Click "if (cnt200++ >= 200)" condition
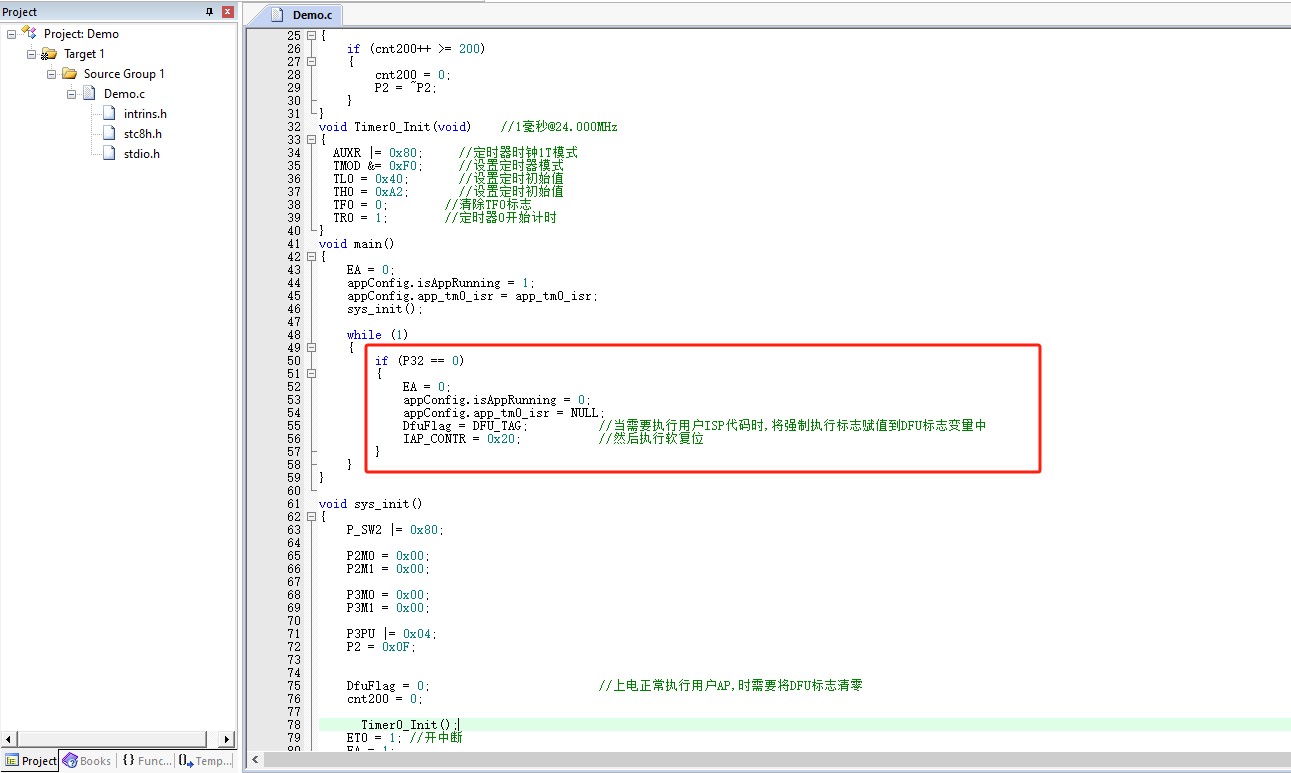Screen dimensions: 1291x773 pyautogui.click(x=416, y=48)
